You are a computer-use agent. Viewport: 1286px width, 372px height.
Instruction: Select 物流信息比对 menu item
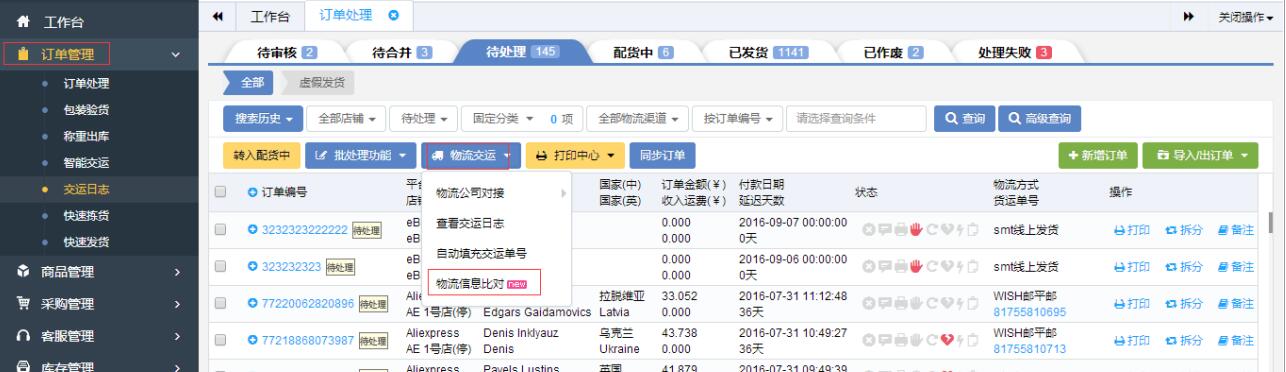pyautogui.click(x=484, y=282)
